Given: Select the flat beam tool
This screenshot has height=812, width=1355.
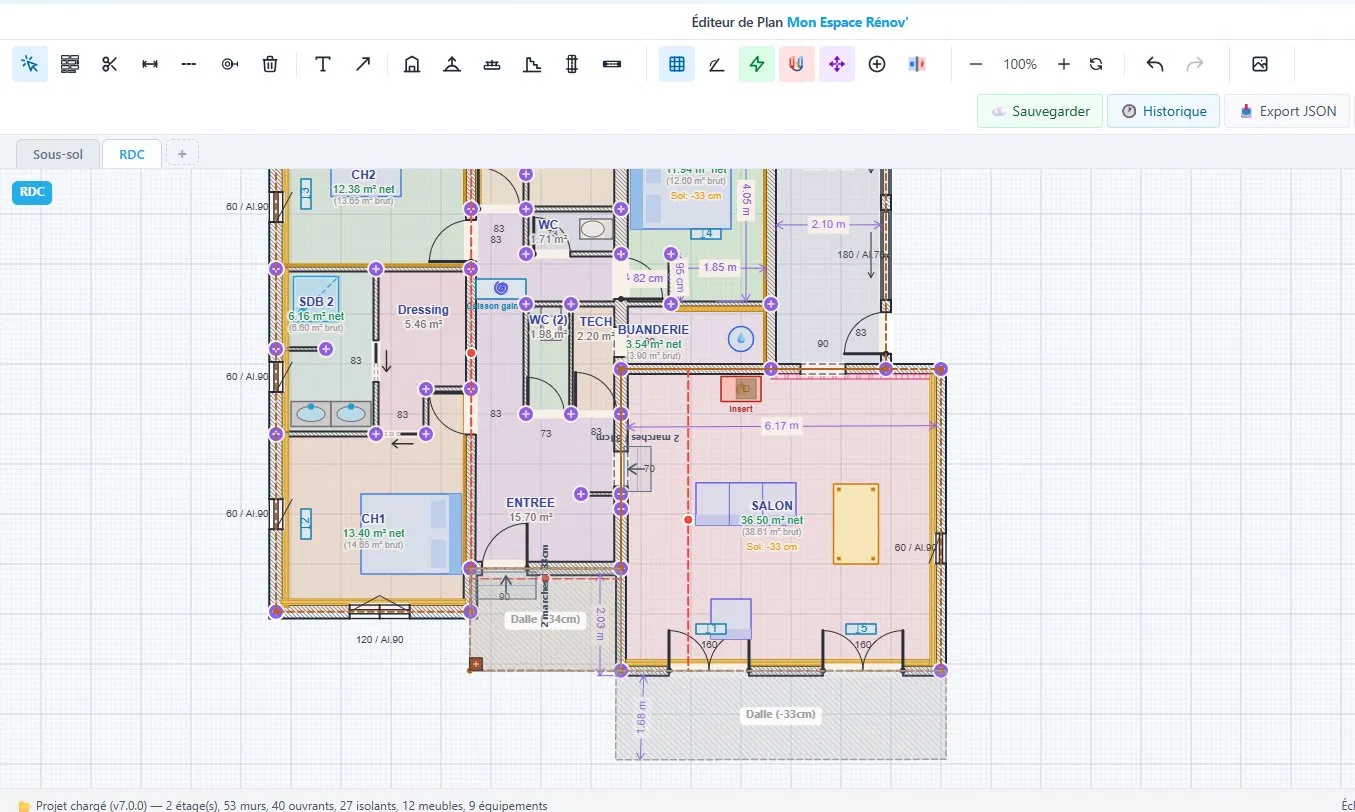Looking at the screenshot, I should [x=612, y=64].
